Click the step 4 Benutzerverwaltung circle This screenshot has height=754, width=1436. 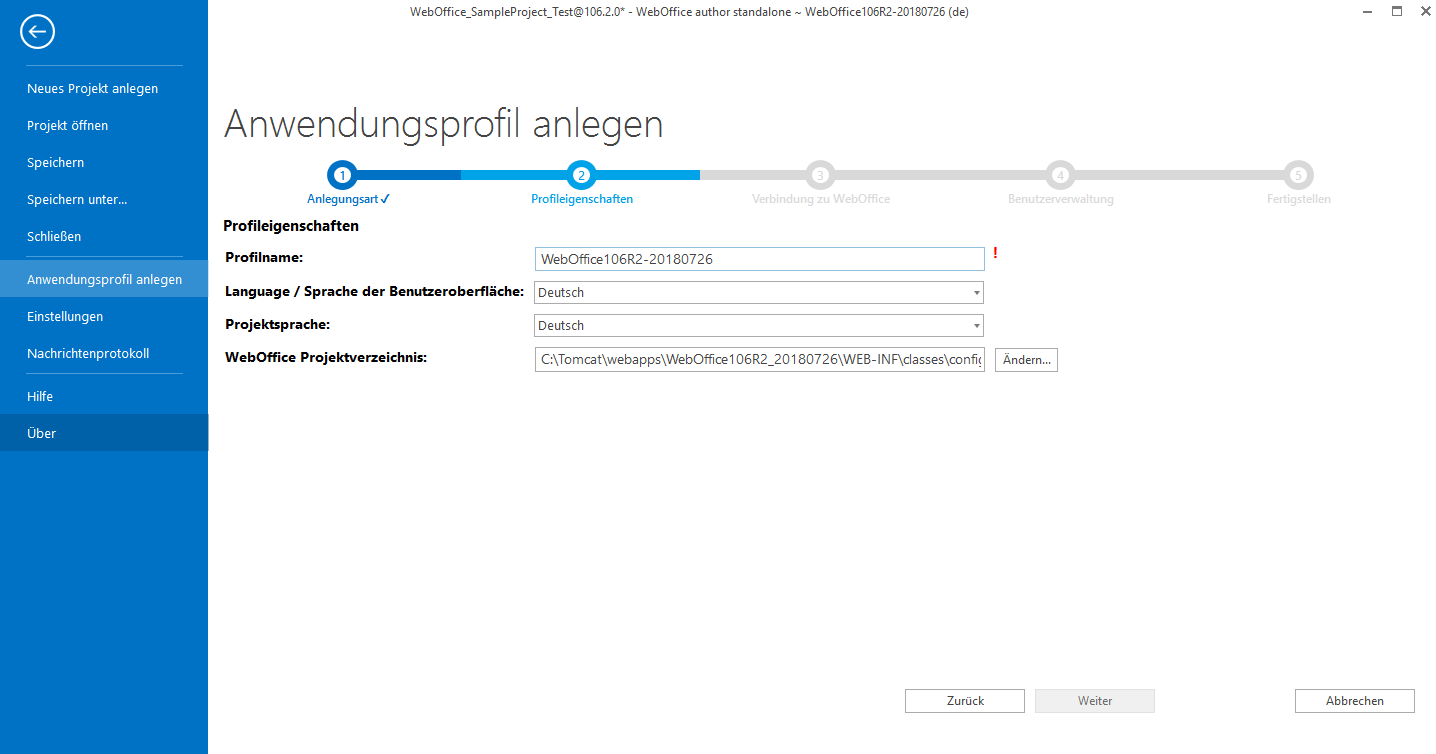1060,174
